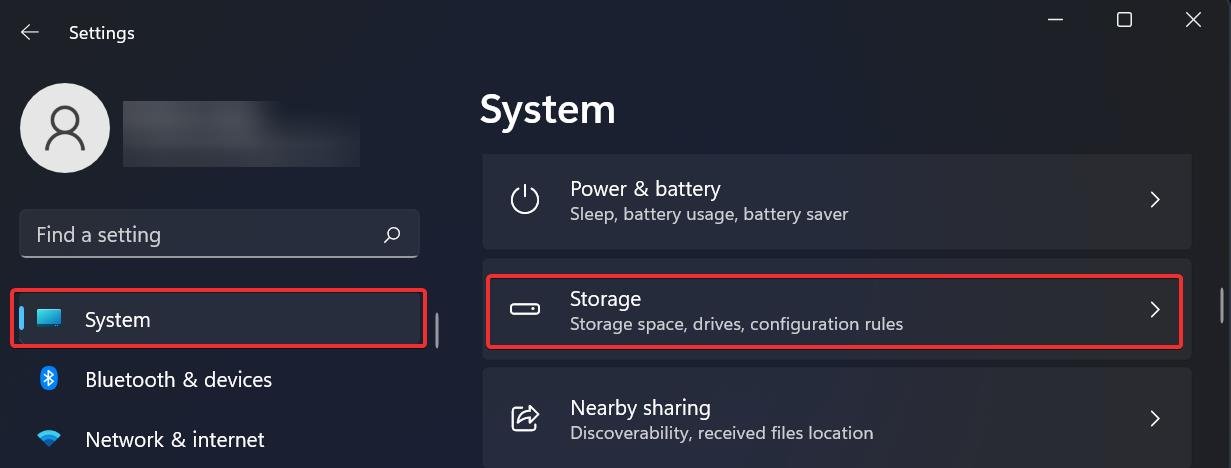This screenshot has width=1231, height=468.
Task: Click the Bluetooth icon in the sidebar
Action: (48, 379)
